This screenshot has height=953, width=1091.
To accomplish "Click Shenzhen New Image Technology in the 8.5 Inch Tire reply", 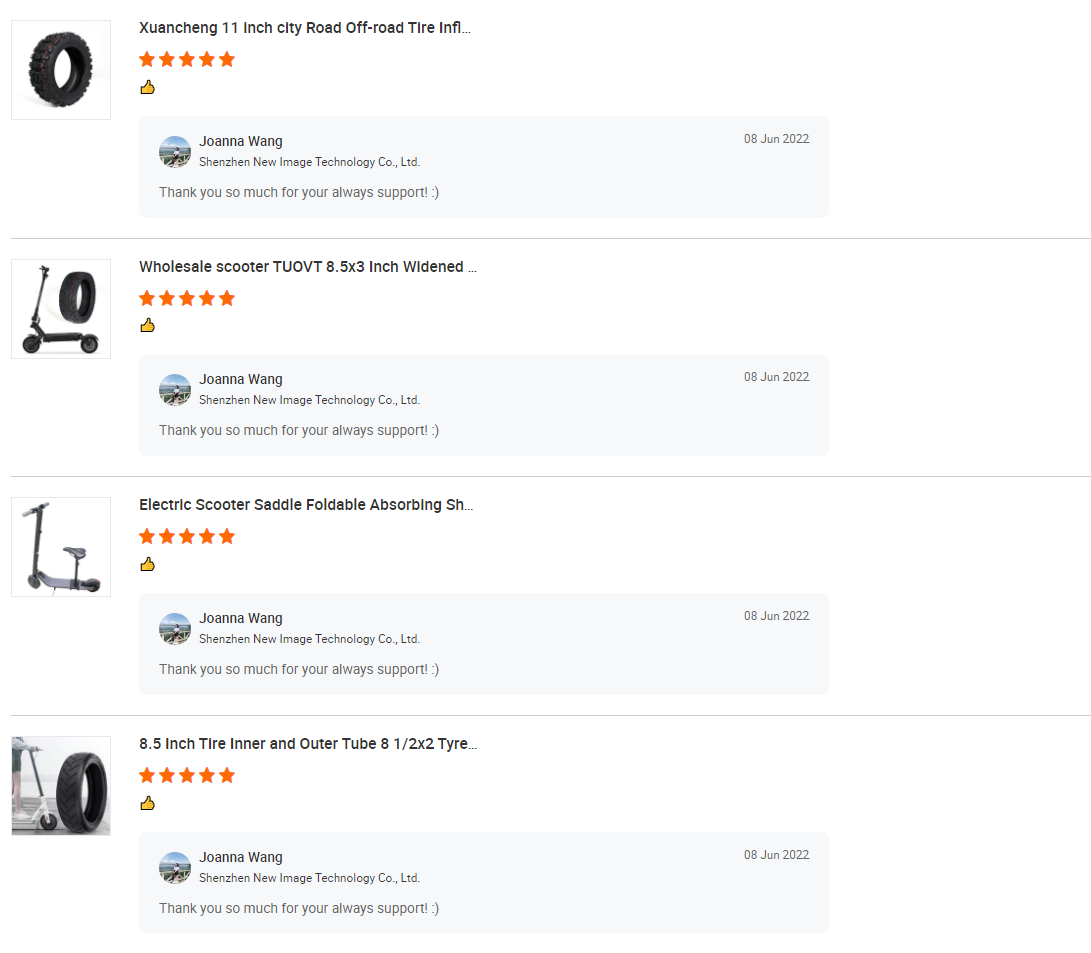I will (x=309, y=878).
